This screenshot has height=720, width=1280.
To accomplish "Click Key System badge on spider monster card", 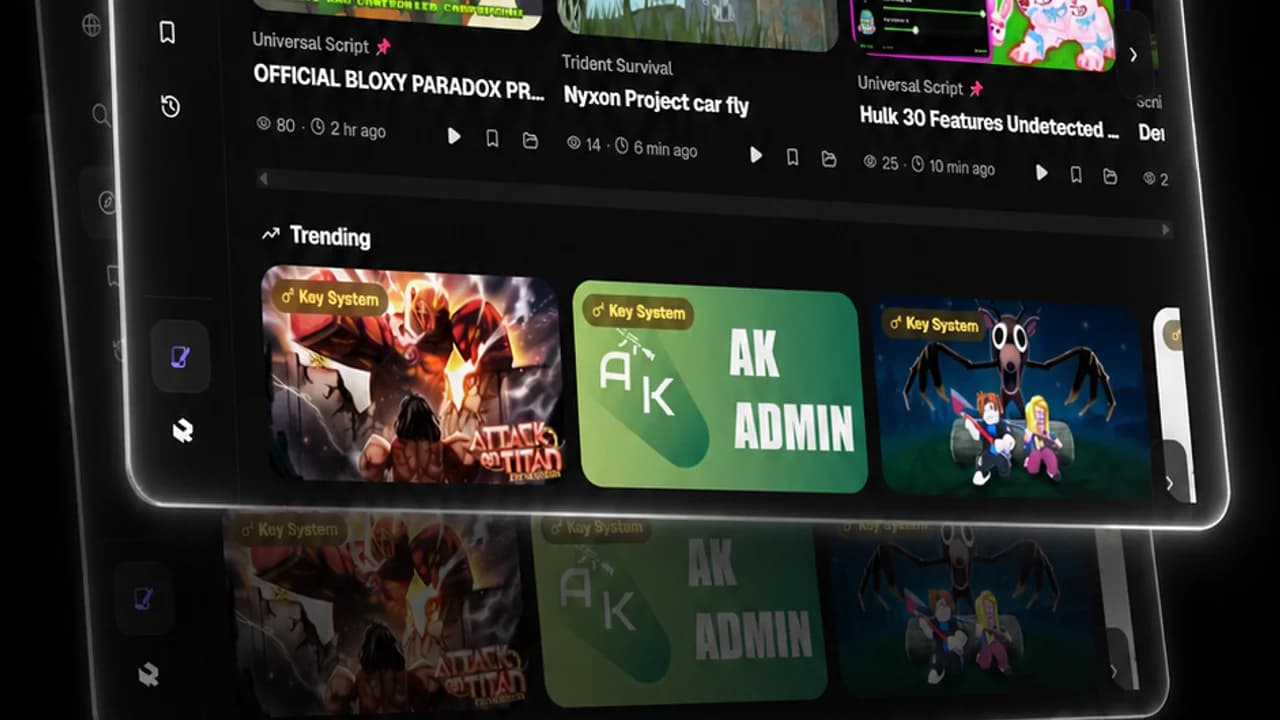I will [933, 324].
